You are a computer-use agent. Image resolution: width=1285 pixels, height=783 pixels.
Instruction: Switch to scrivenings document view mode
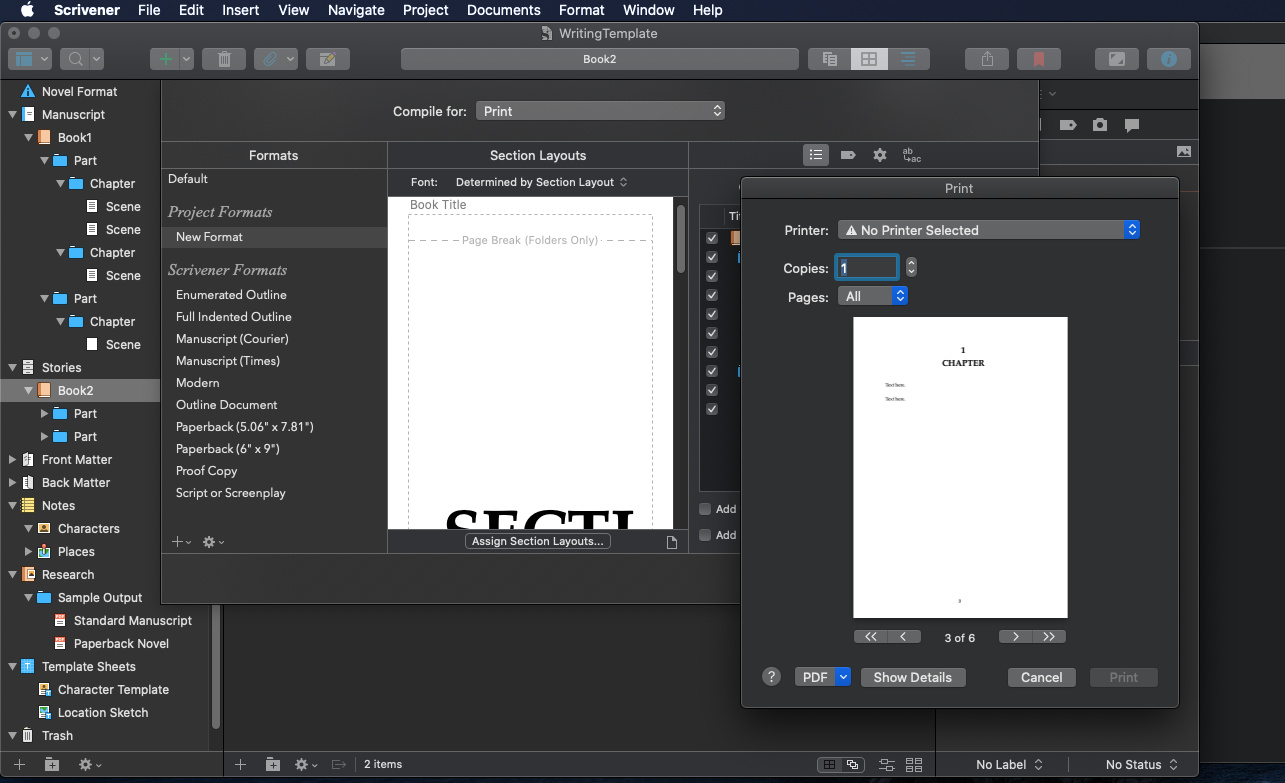tap(829, 59)
